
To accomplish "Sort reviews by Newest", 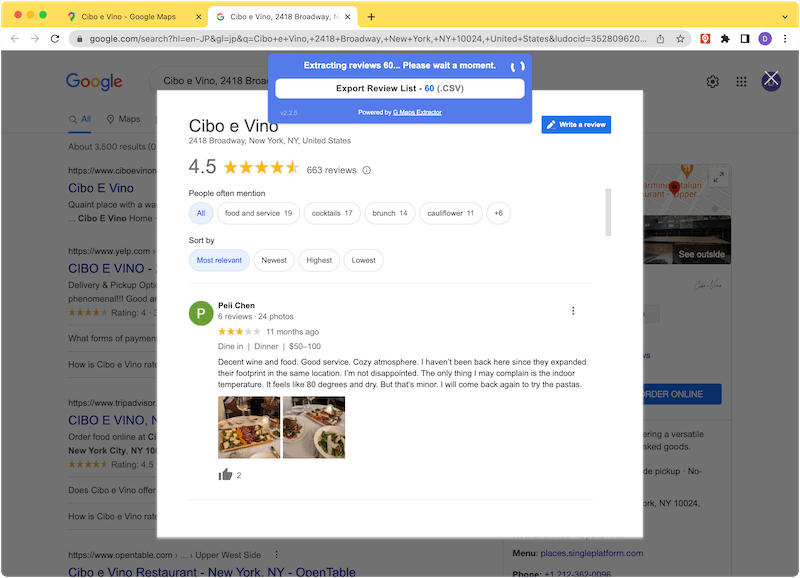I will pos(274,260).
